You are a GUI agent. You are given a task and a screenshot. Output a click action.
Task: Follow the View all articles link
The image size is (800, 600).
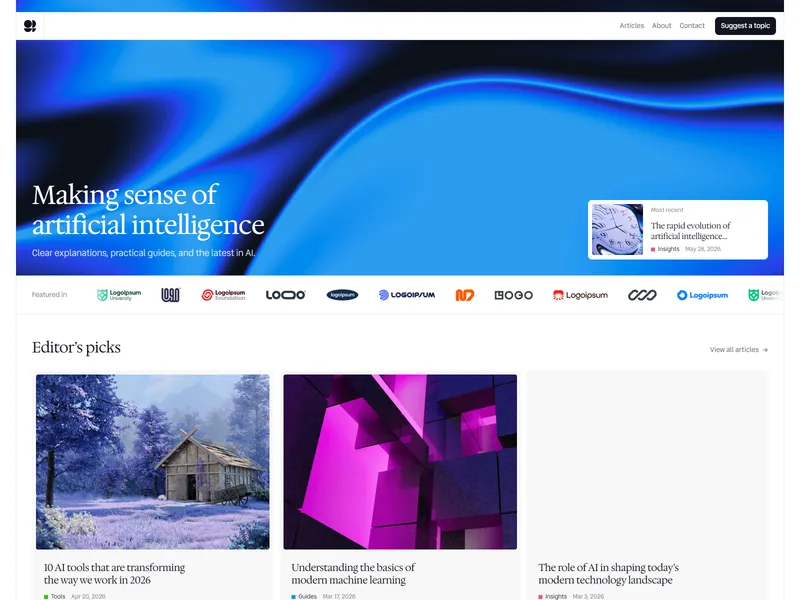click(739, 349)
